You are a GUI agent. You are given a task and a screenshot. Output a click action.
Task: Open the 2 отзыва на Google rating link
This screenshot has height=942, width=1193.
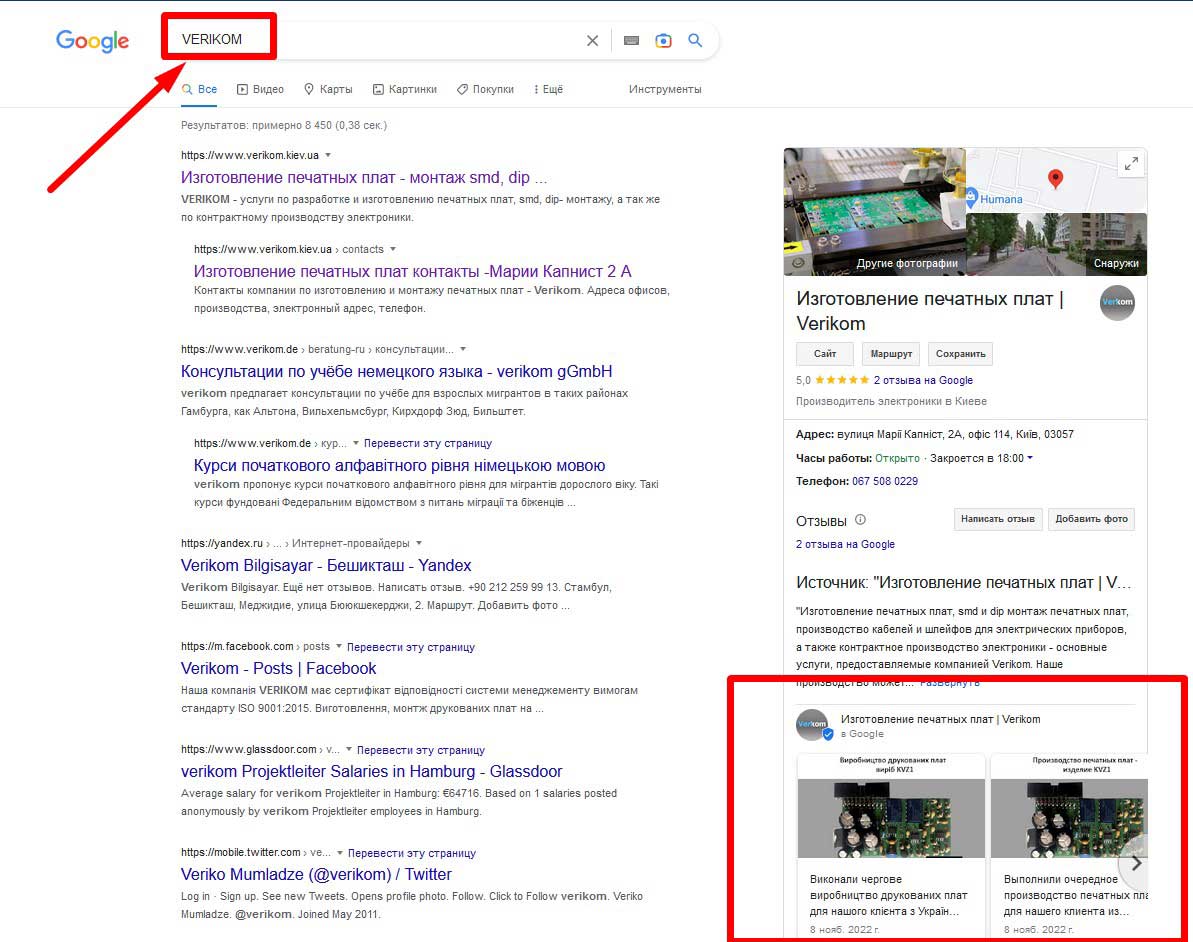point(923,380)
